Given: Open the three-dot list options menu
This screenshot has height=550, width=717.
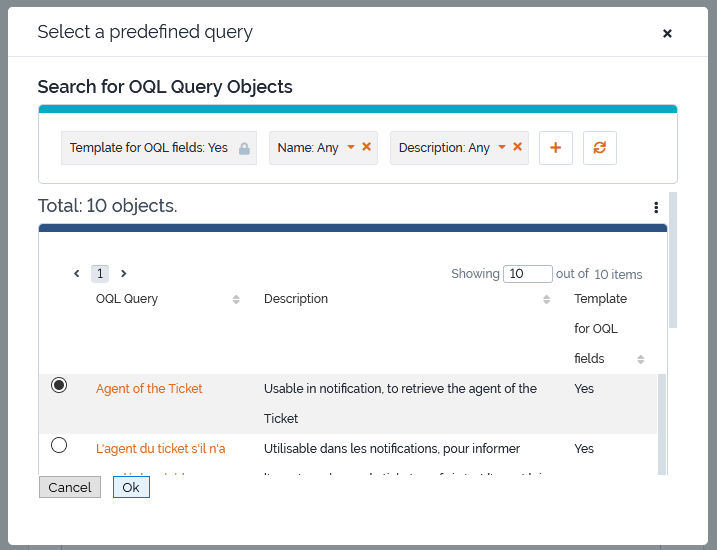Looking at the screenshot, I should pyautogui.click(x=656, y=208).
